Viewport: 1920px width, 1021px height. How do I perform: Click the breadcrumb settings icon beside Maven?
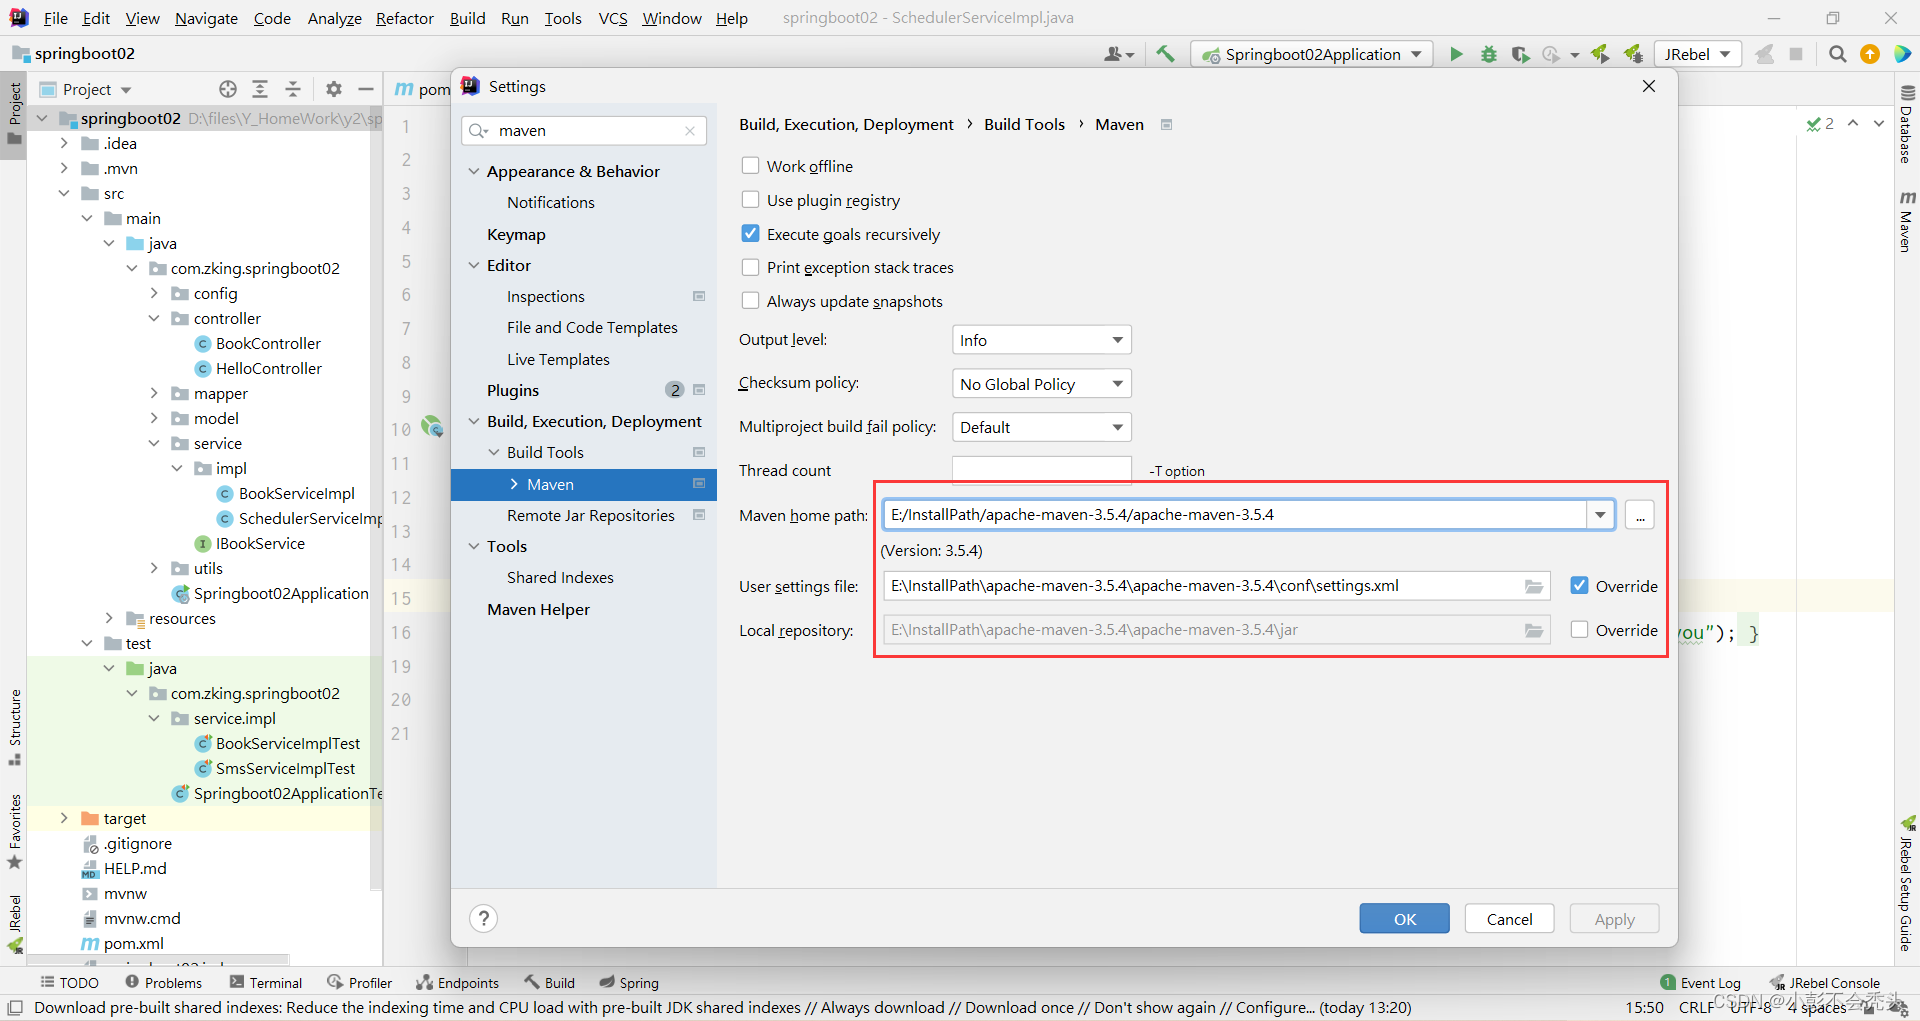[x=1166, y=125]
